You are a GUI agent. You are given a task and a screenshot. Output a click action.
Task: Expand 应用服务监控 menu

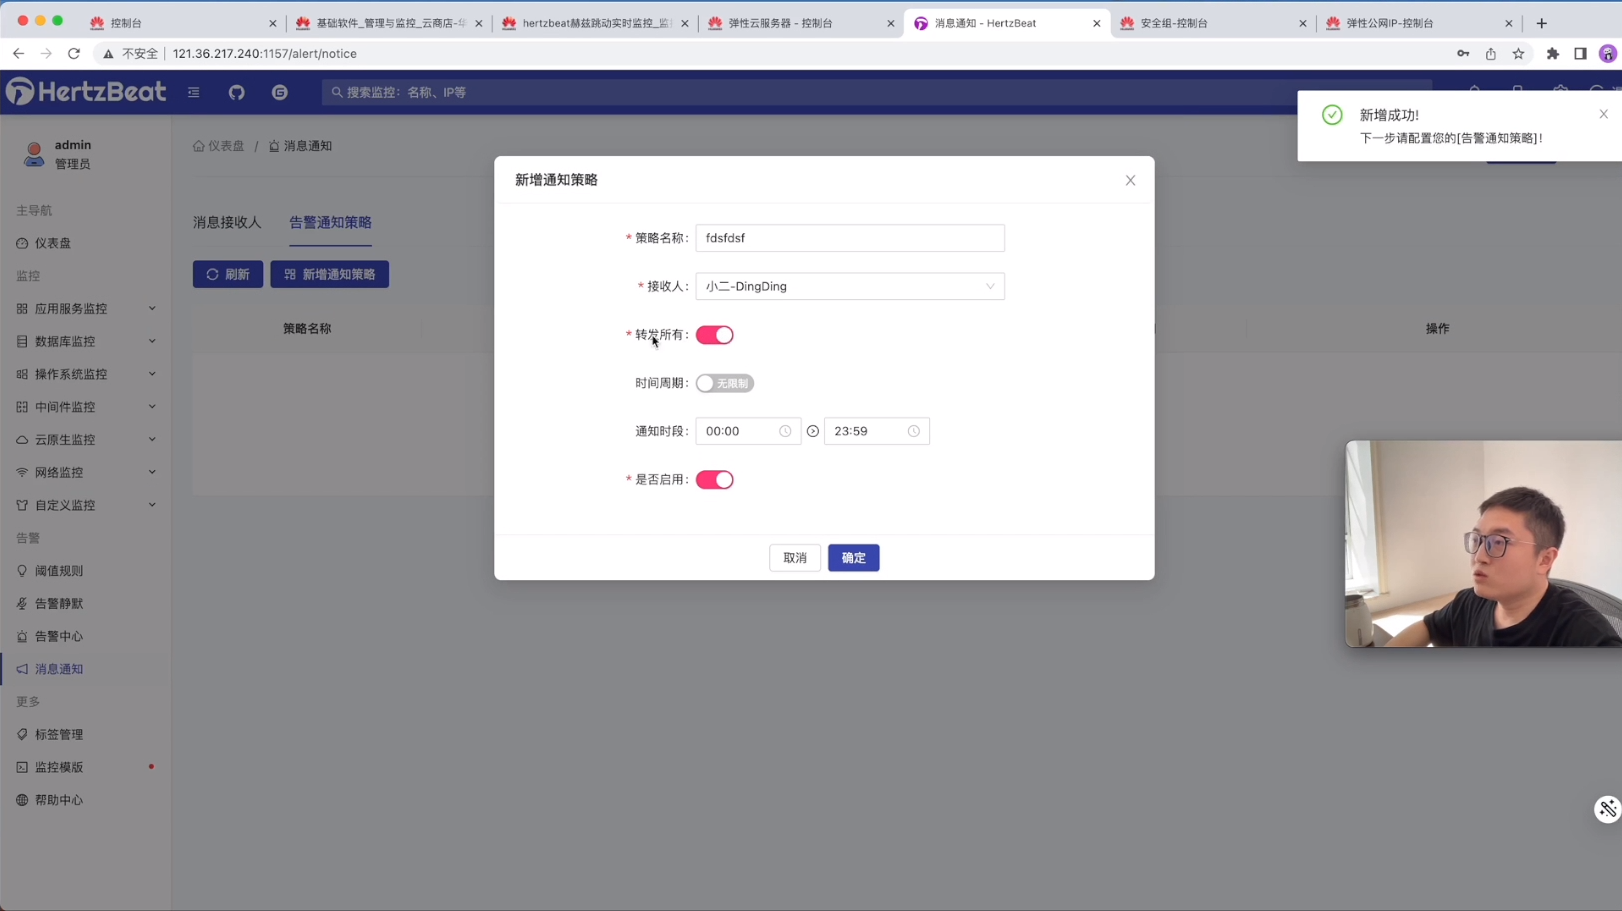tap(86, 309)
